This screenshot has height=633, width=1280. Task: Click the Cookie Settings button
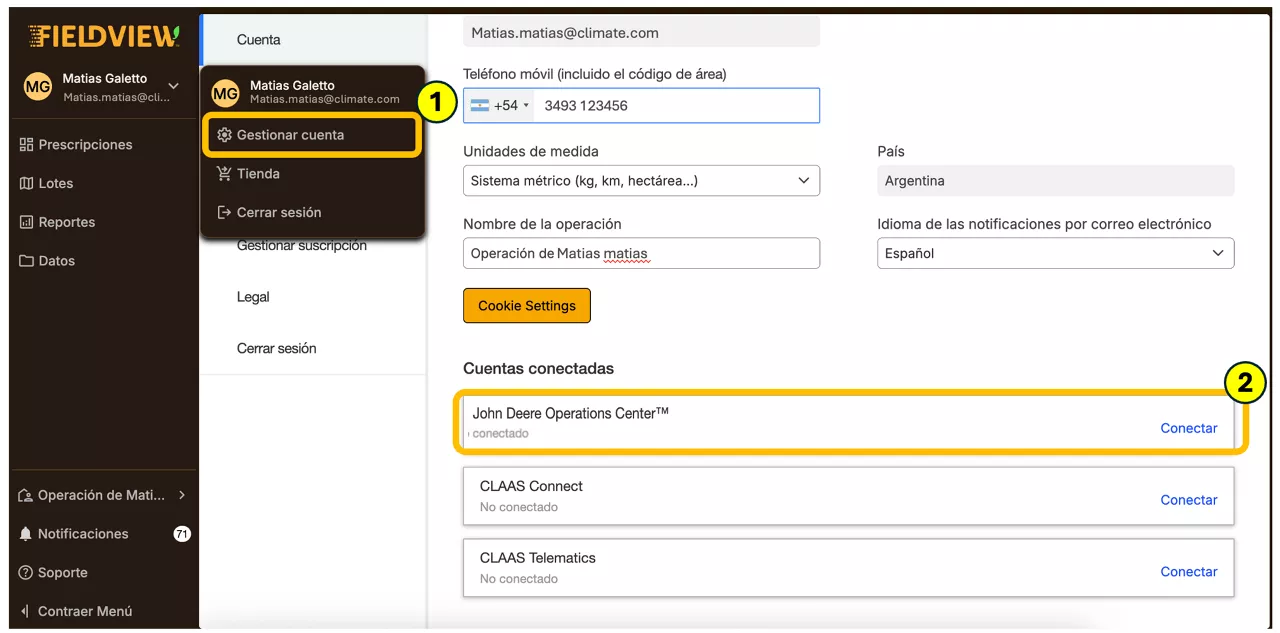click(527, 306)
